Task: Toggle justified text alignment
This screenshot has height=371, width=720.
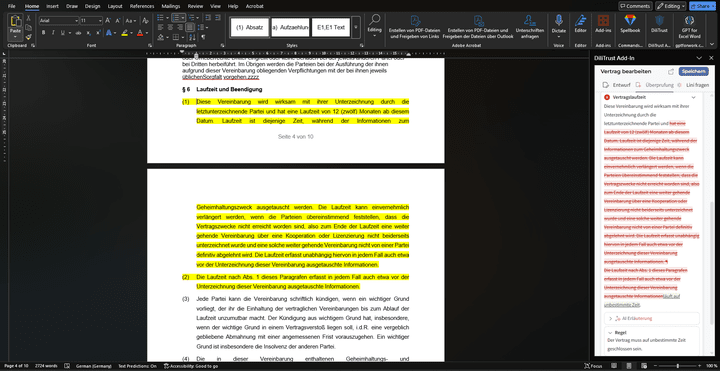Action: pyautogui.click(x=189, y=28)
